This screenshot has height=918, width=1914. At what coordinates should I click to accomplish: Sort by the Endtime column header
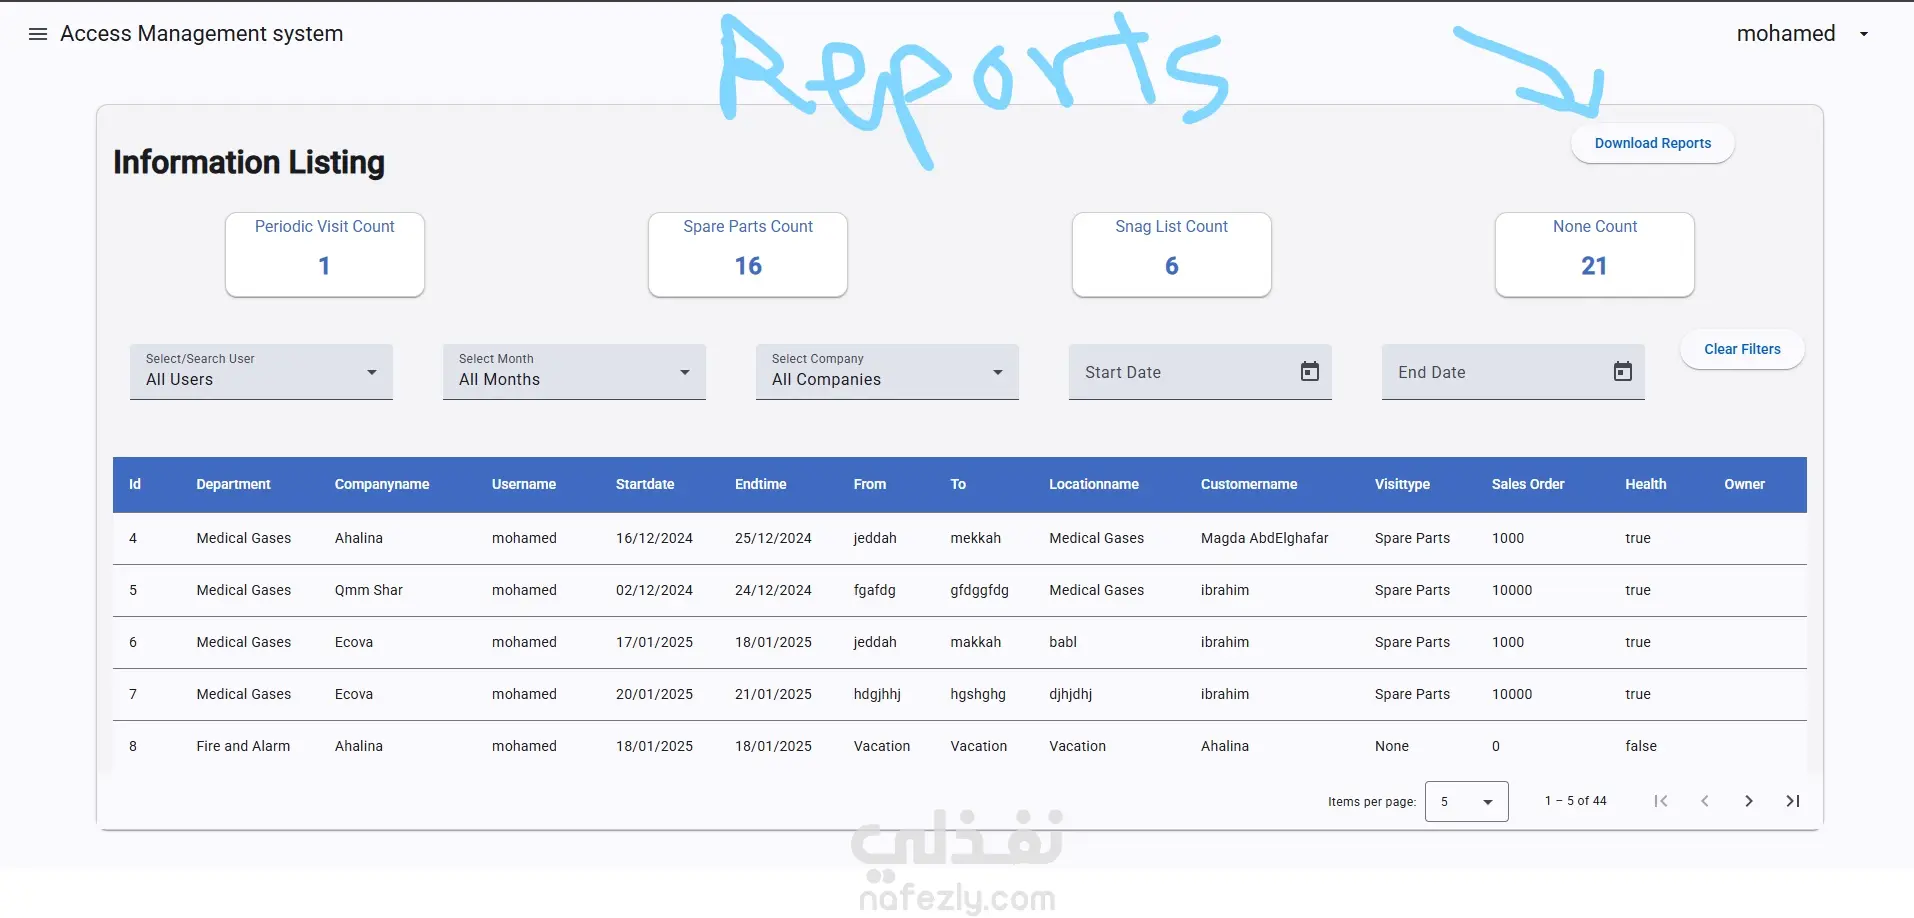point(761,484)
